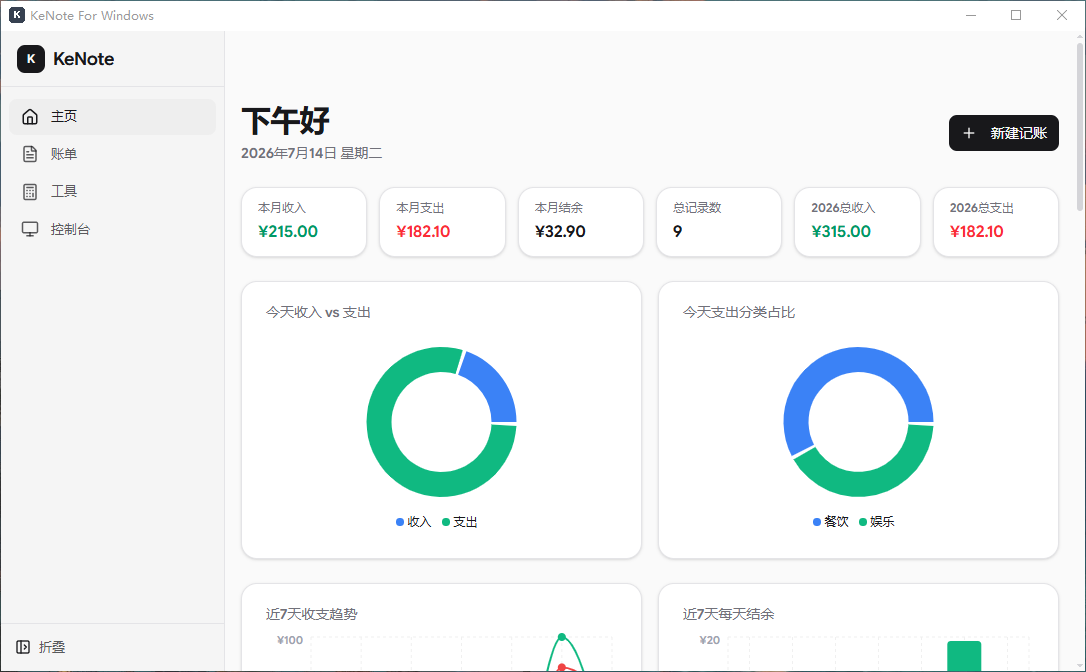
Task: Select the 总记录数 card showing 9
Action: tap(719, 222)
